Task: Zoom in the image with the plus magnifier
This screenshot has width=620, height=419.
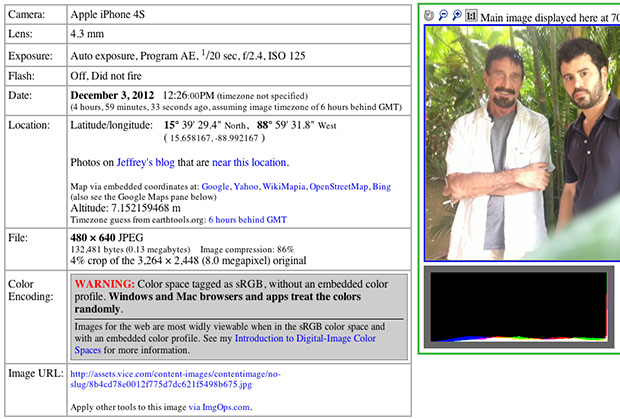Action: pyautogui.click(x=457, y=15)
